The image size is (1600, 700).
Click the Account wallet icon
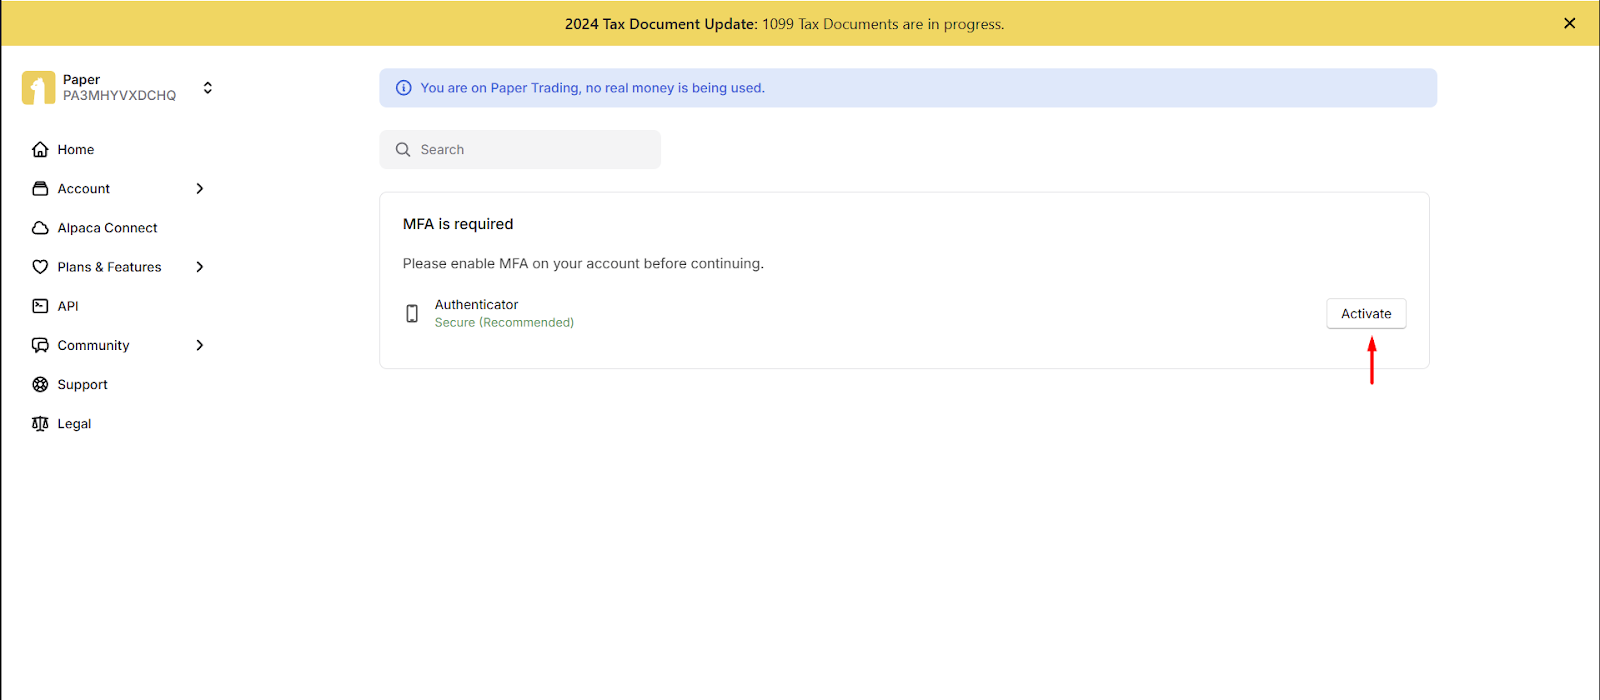pyautogui.click(x=40, y=188)
